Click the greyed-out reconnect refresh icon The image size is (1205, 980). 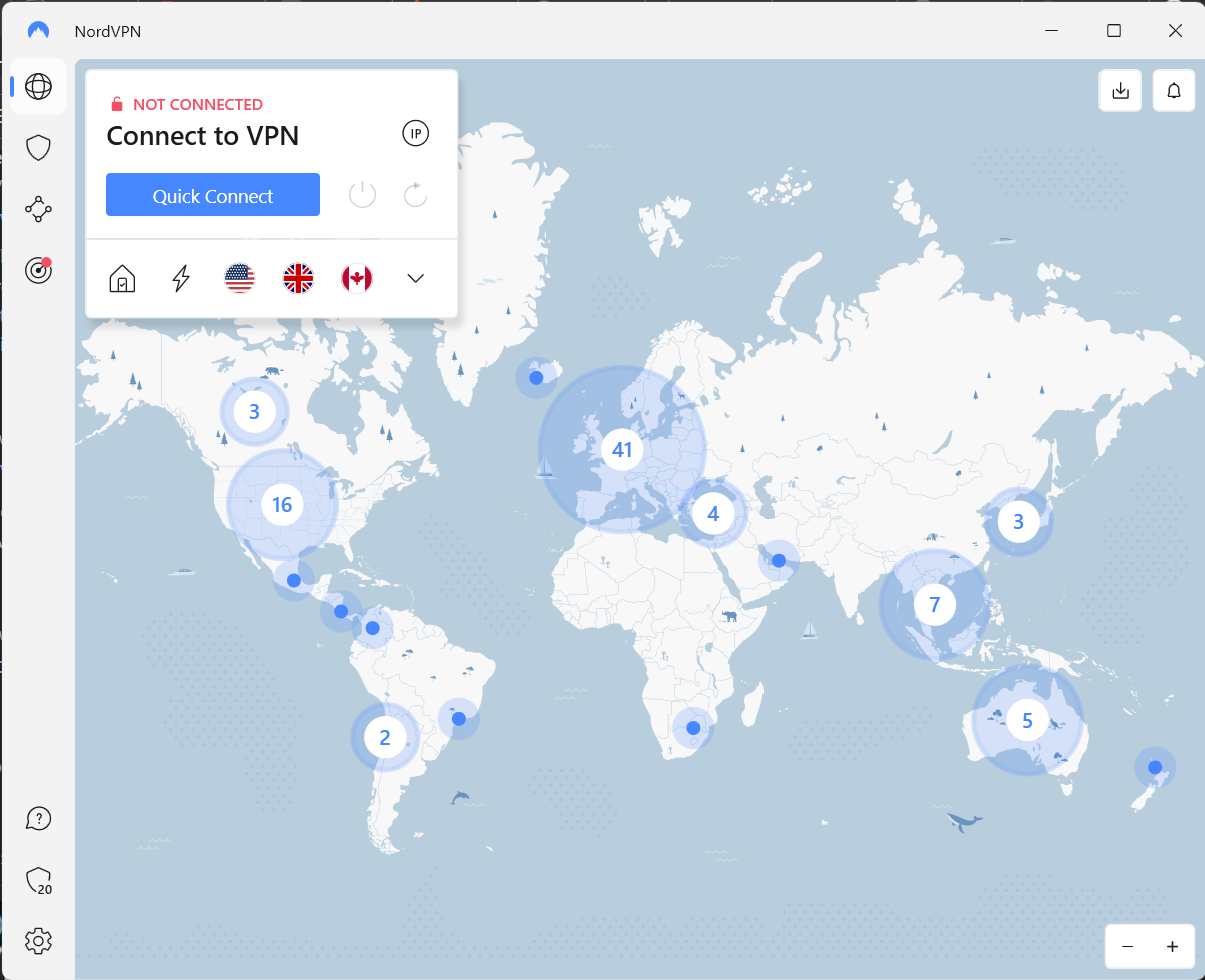pos(415,195)
